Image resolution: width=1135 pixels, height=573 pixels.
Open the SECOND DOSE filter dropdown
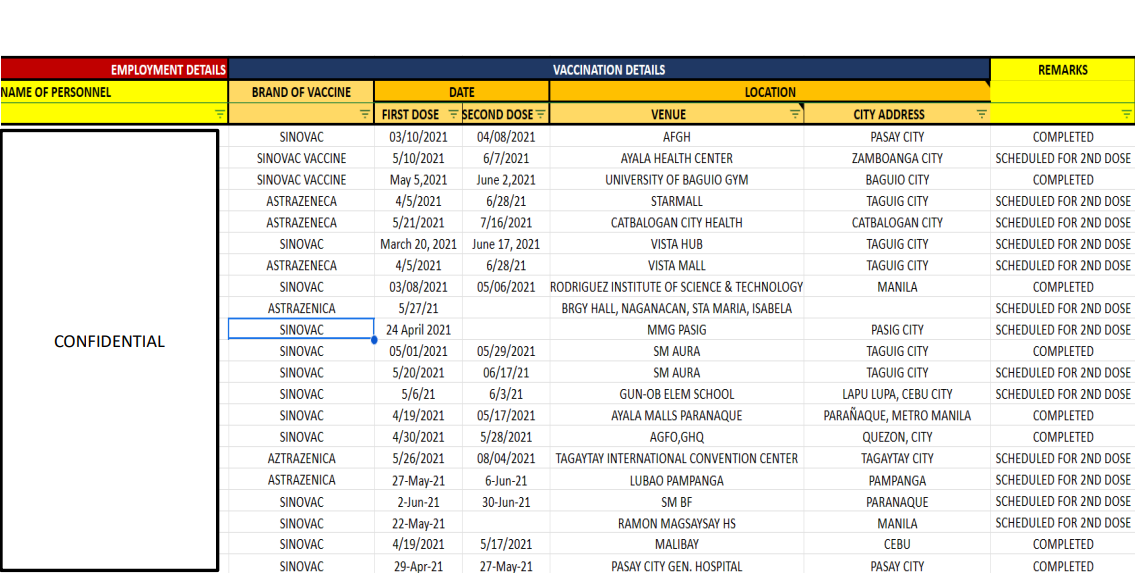[x=541, y=114]
